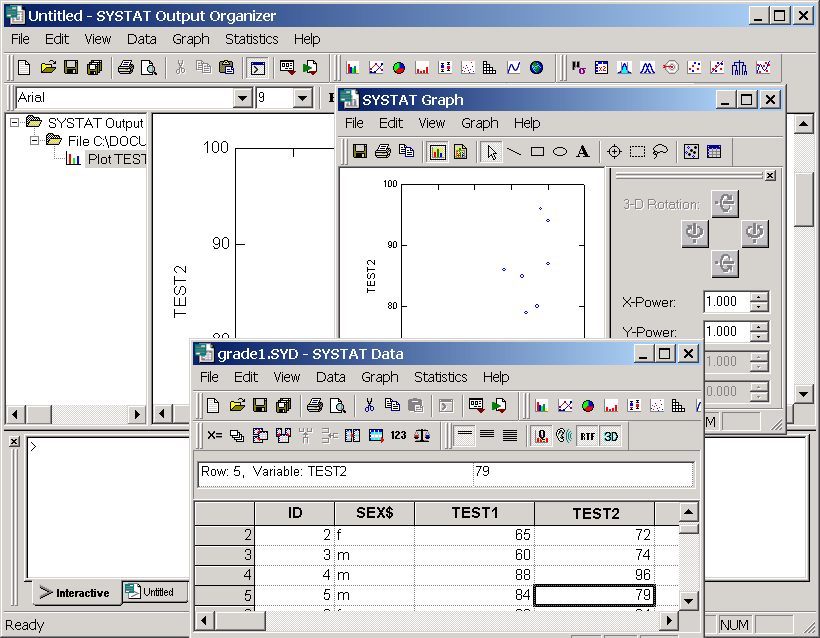
Task: Click horizontal scrollbar thumb in Data window
Action: coord(241,621)
